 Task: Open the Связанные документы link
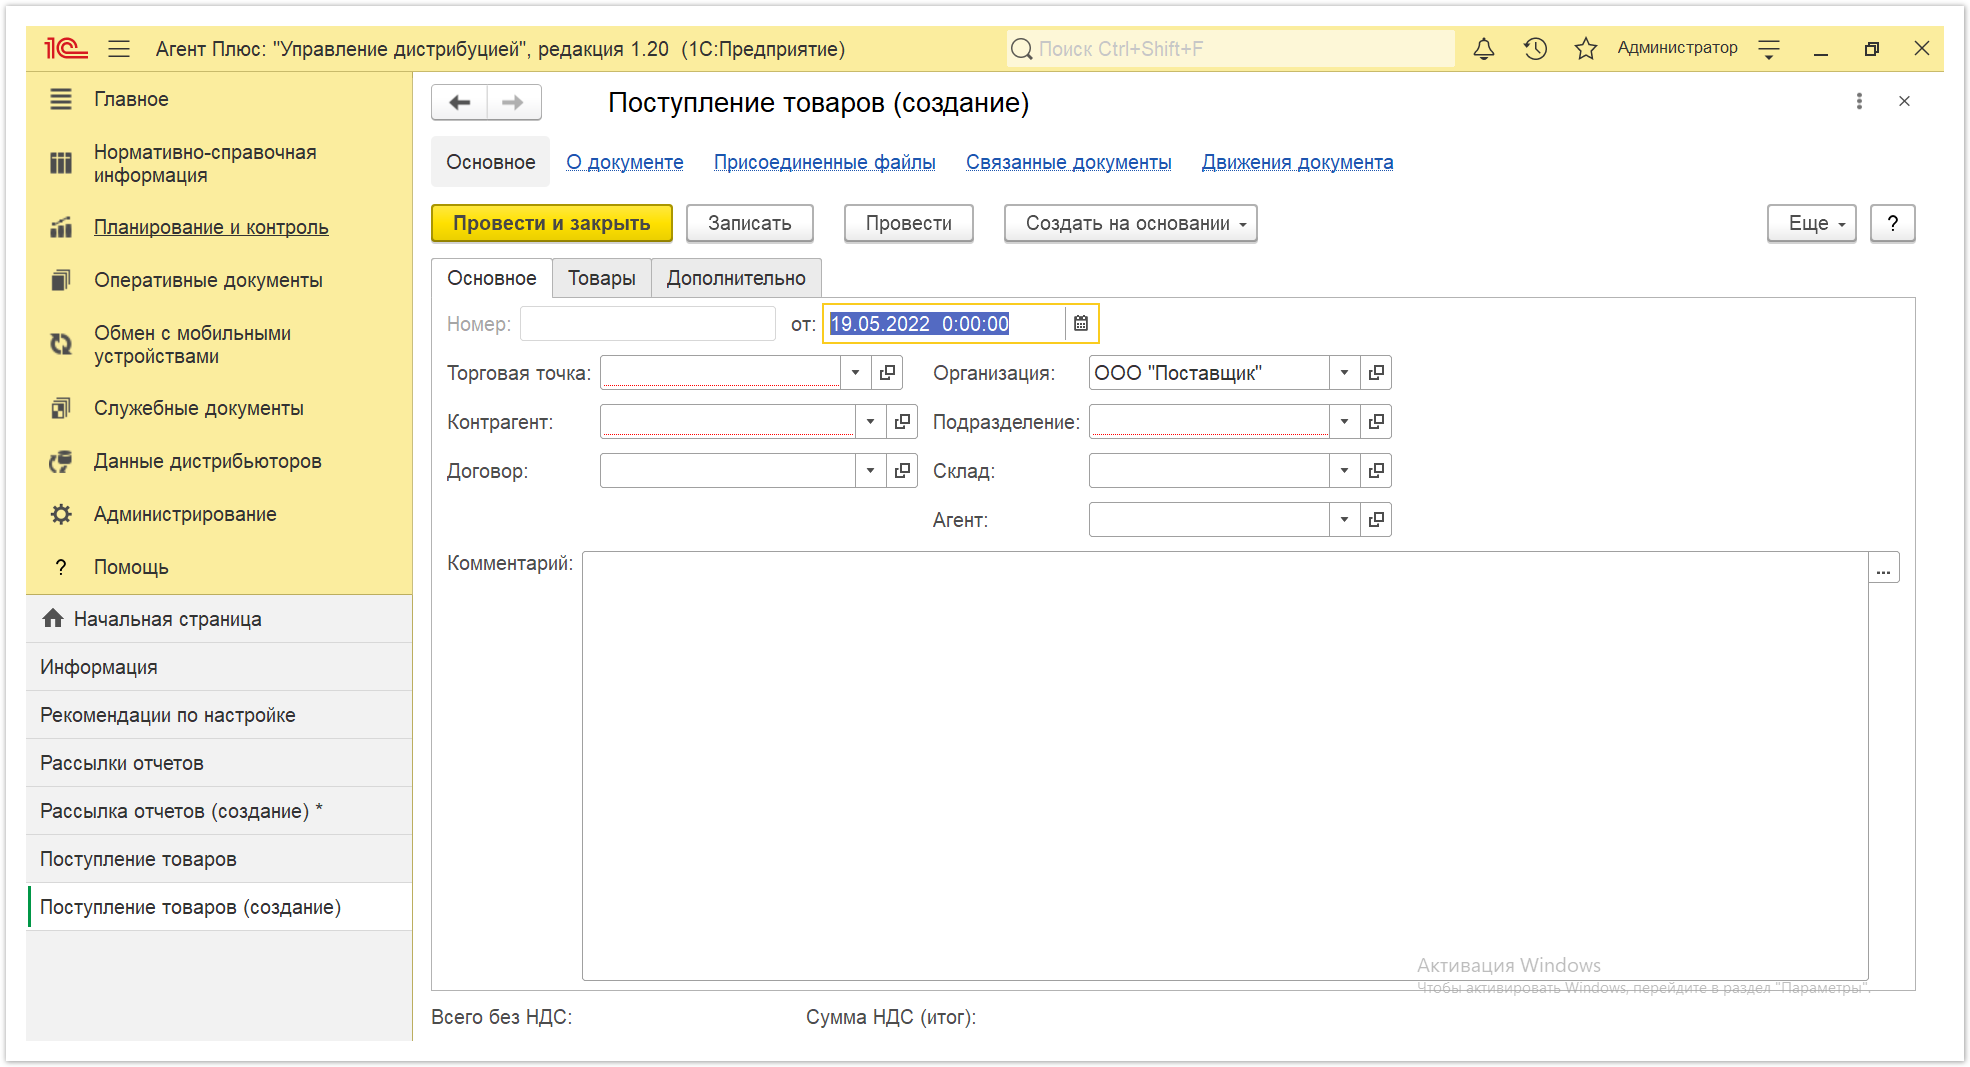[x=1068, y=162]
